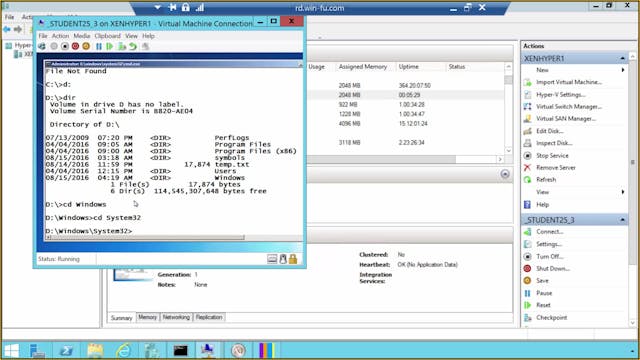
Task: Click the scroll right arrow of the VM list
Action: coord(500,159)
